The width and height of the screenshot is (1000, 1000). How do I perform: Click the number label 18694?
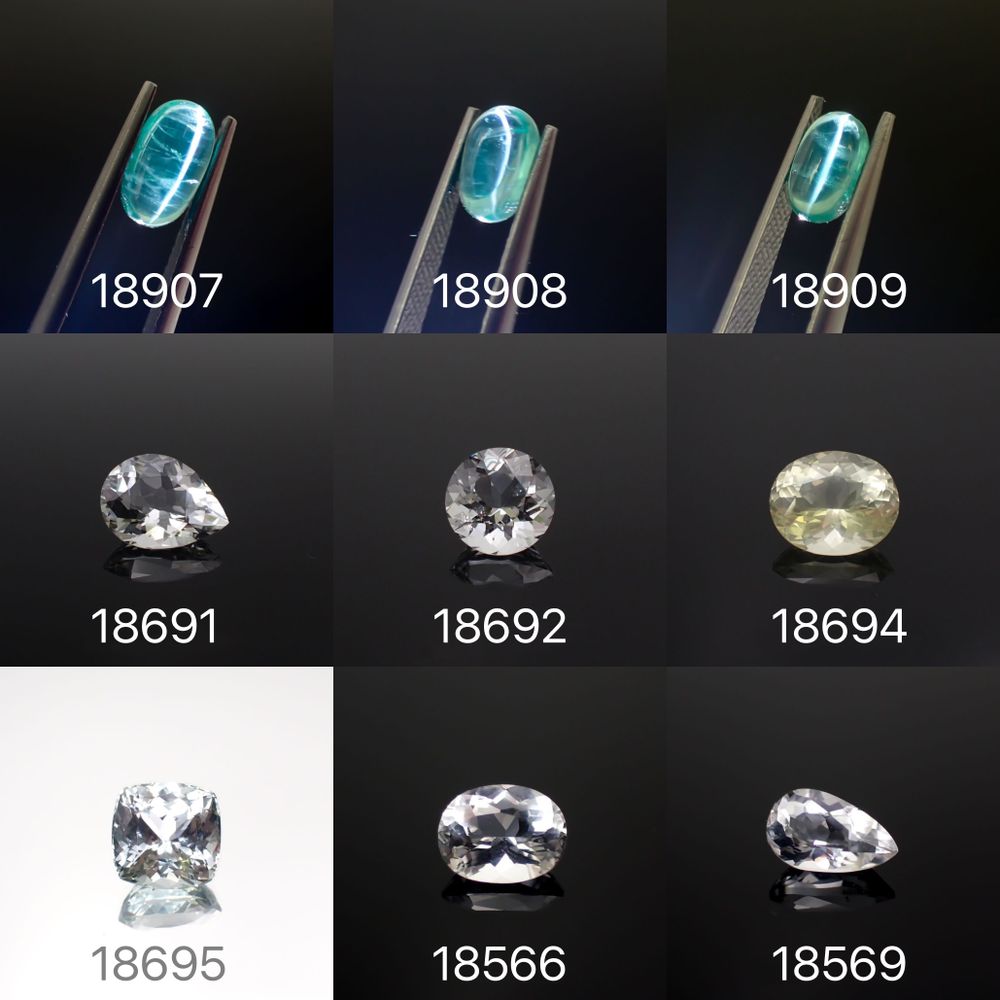[839, 626]
